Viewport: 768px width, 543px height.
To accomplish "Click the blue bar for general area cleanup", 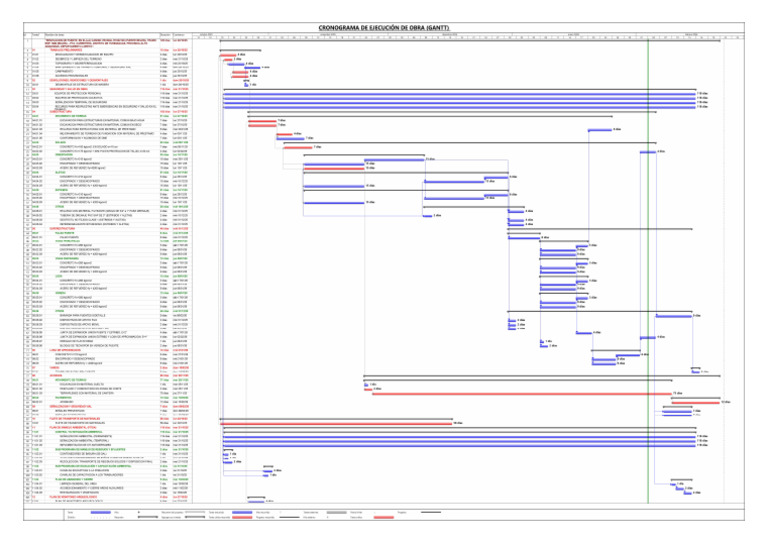I will click(673, 484).
